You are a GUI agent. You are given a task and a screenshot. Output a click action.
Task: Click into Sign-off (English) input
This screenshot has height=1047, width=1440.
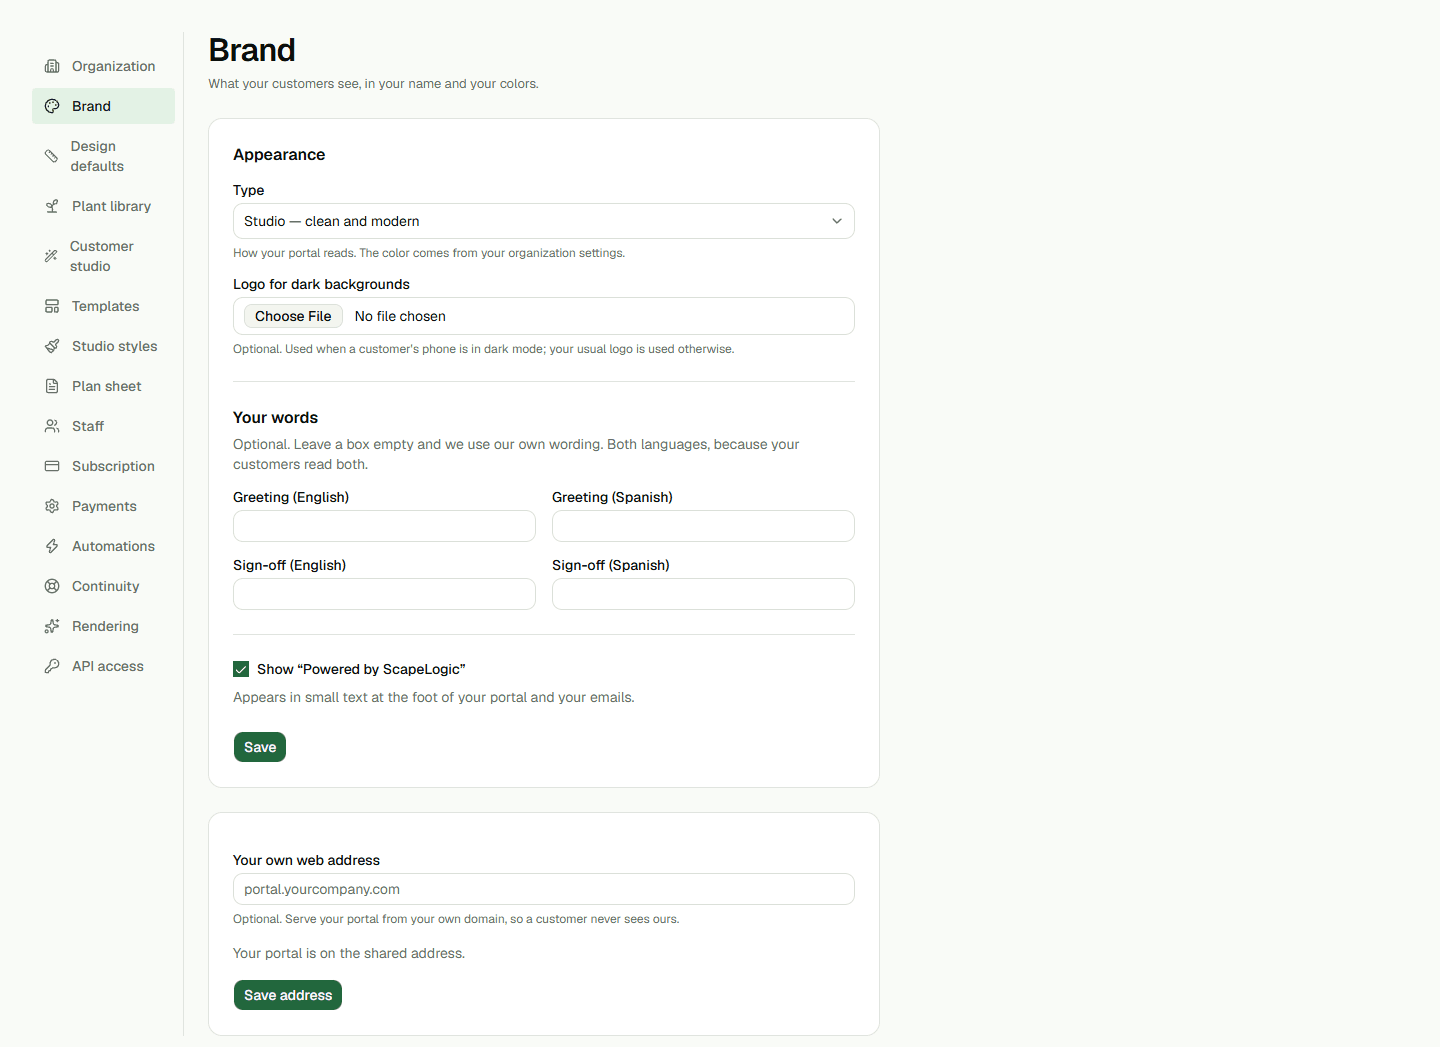384,594
